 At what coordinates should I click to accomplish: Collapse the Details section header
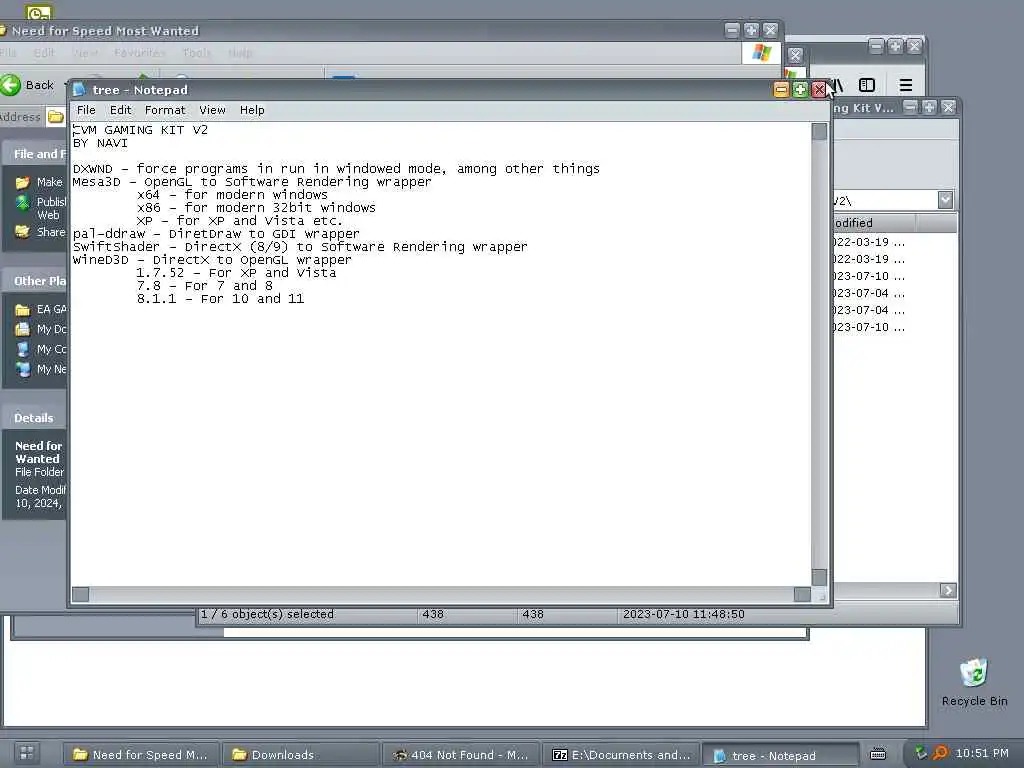(x=34, y=418)
